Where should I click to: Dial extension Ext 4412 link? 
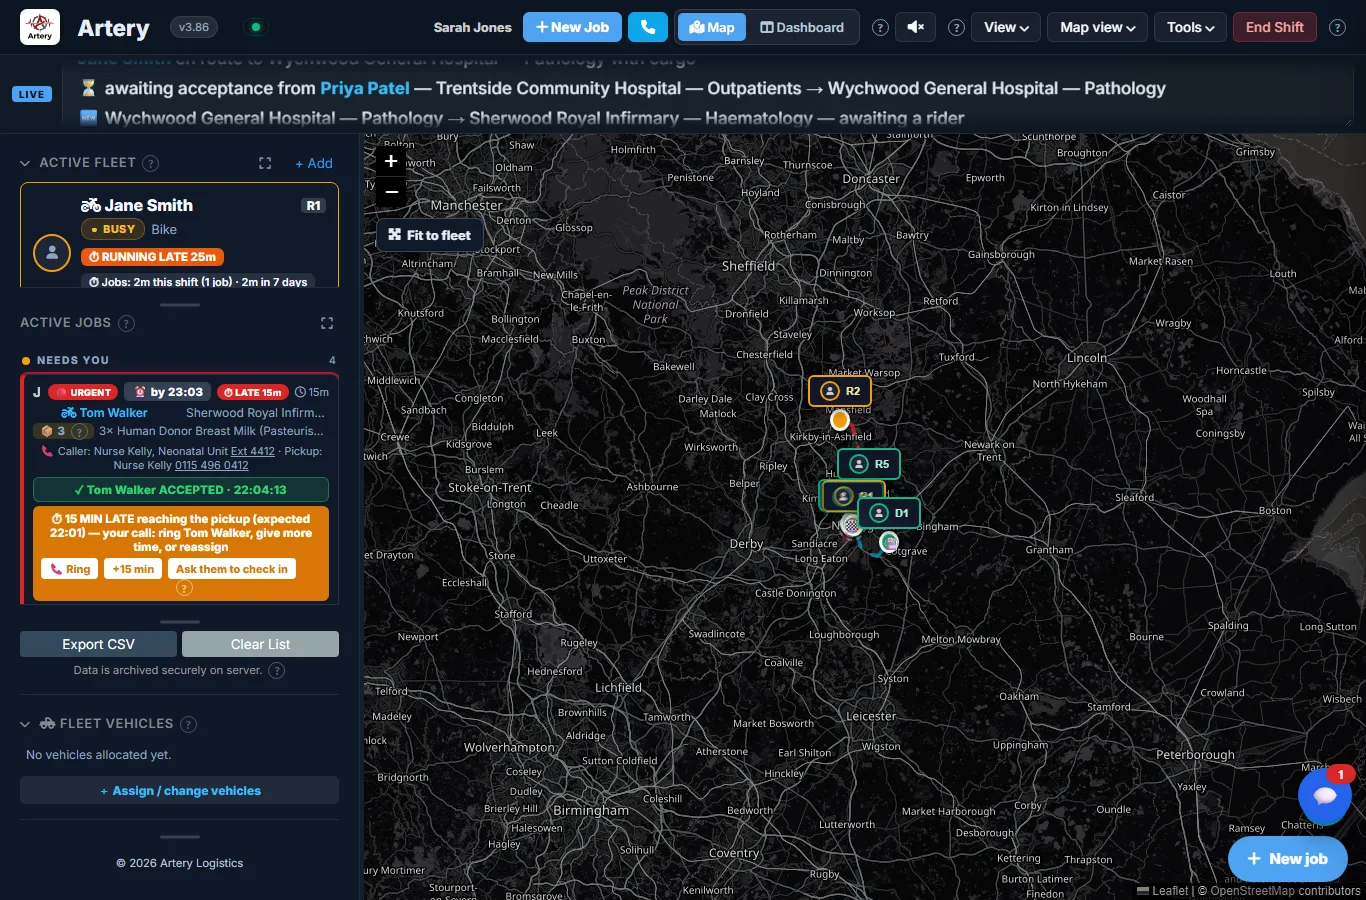point(253,451)
